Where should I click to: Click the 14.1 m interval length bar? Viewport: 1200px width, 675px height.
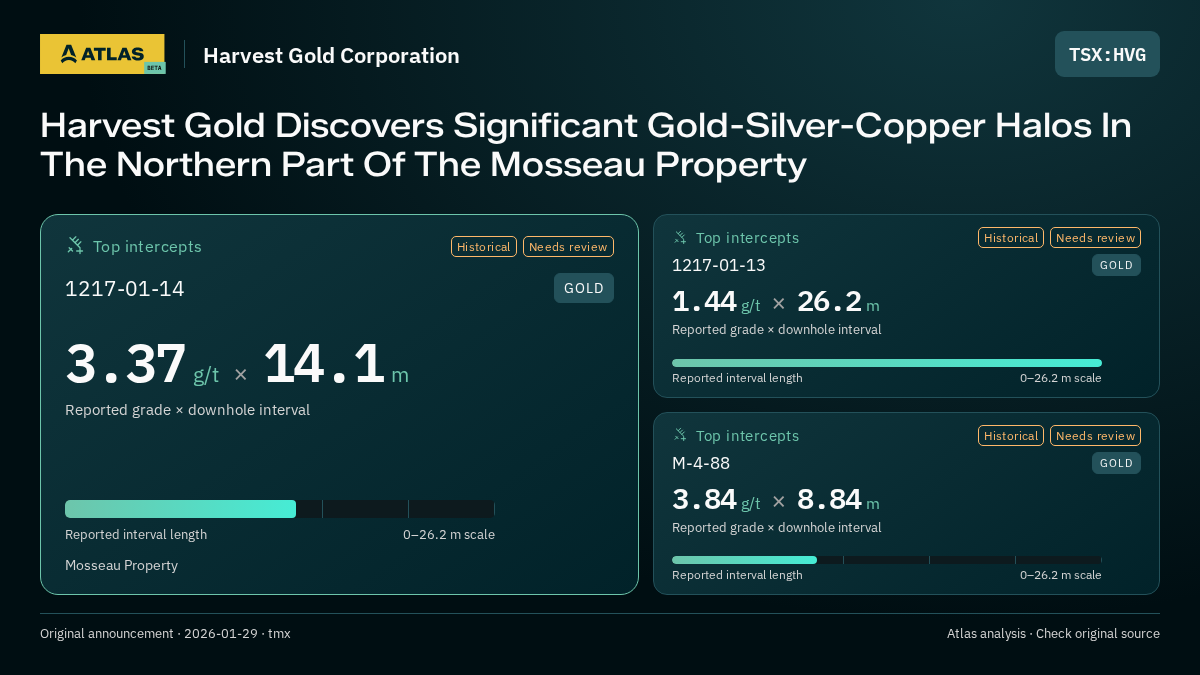coord(280,509)
